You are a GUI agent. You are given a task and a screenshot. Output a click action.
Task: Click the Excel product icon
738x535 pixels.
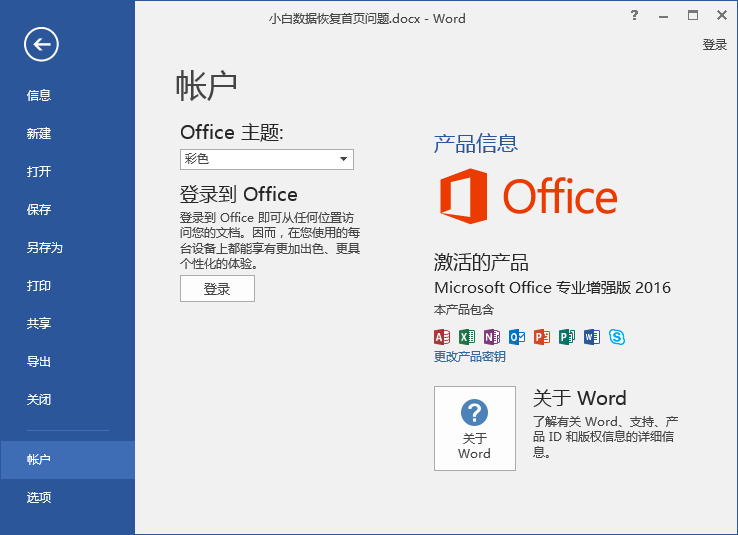tap(467, 337)
